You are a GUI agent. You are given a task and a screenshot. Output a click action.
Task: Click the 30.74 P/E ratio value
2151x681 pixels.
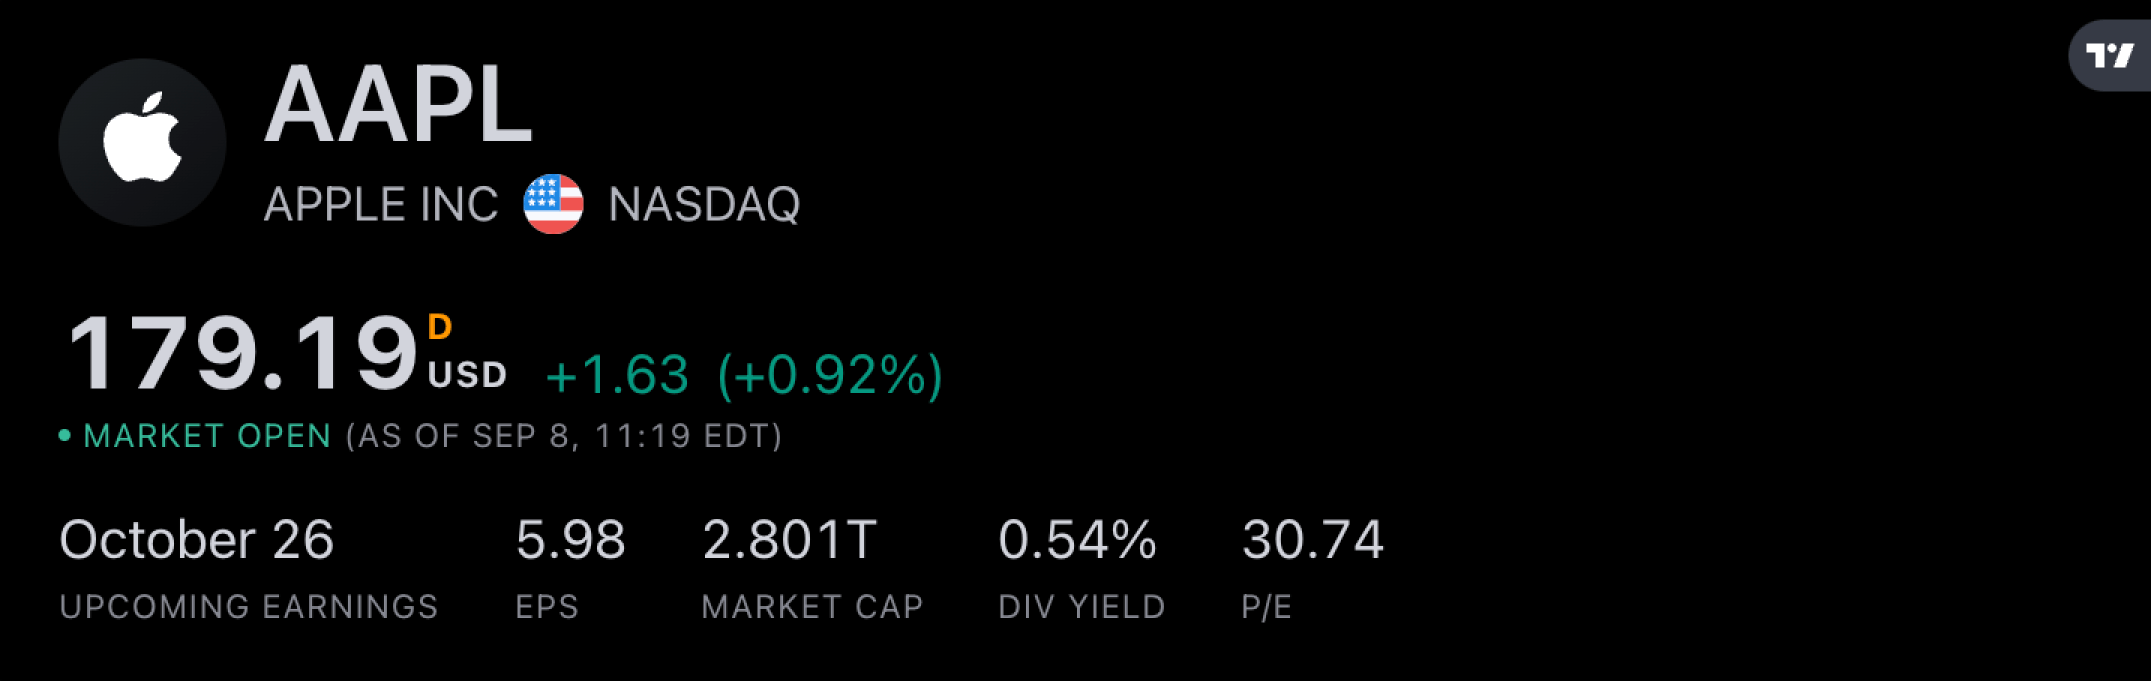[1312, 540]
